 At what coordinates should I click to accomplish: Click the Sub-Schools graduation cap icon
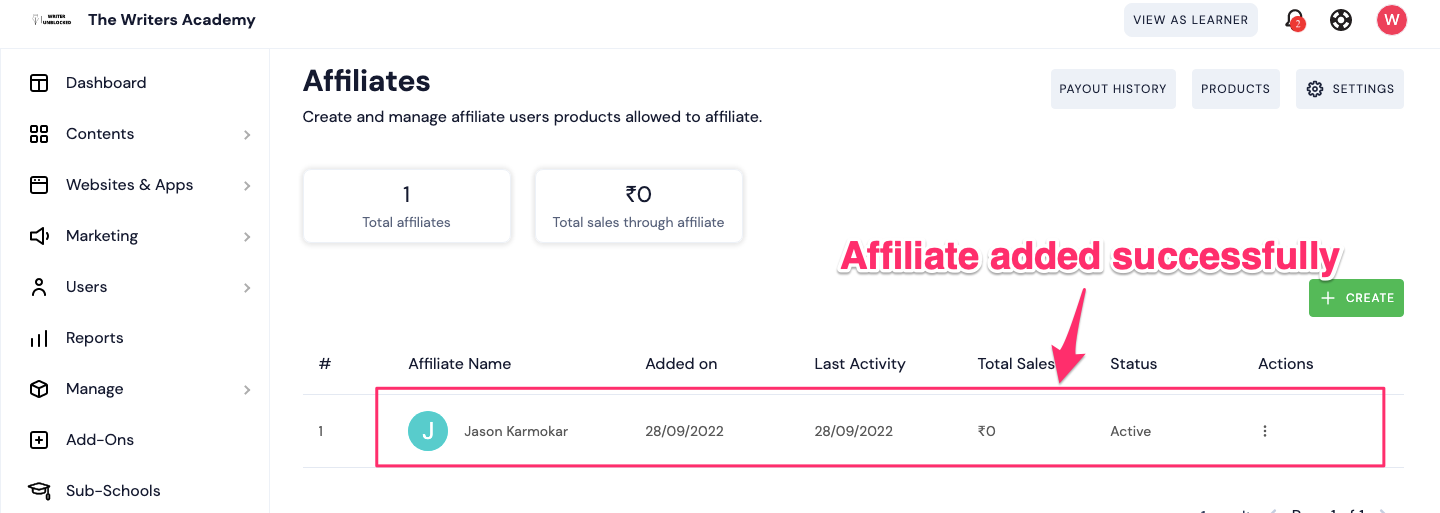(39, 491)
